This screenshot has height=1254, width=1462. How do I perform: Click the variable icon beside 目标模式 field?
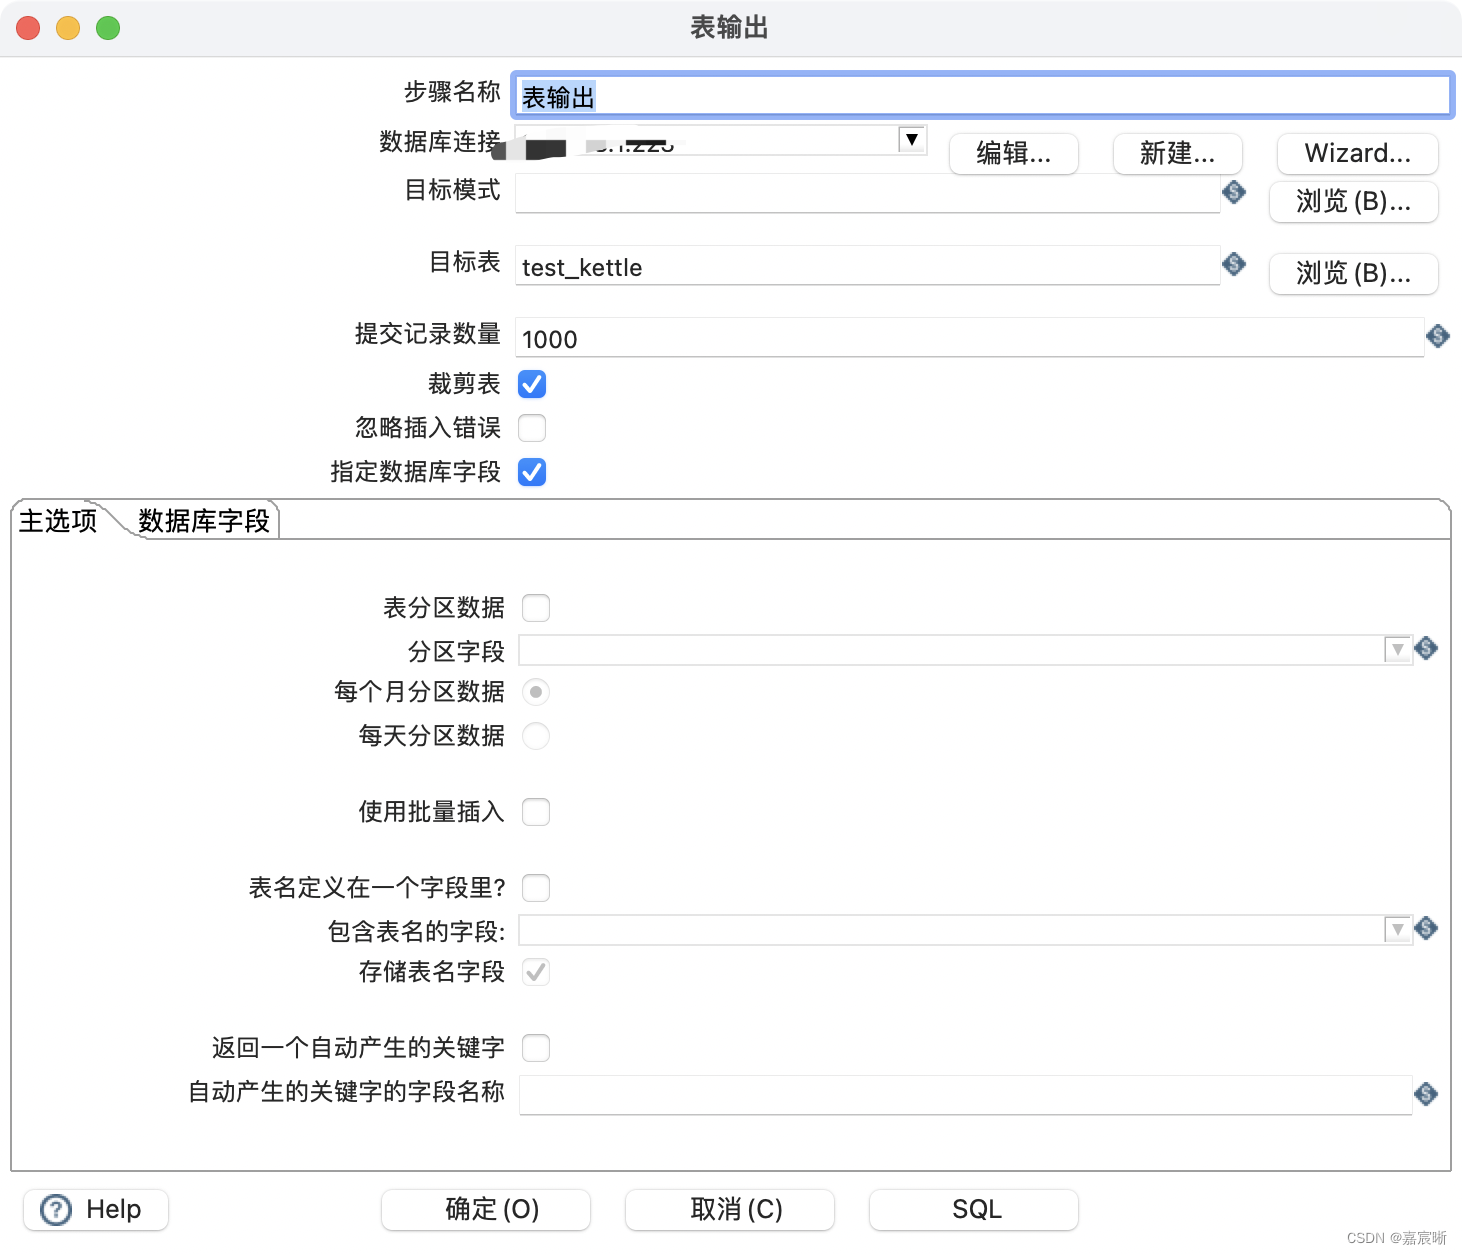pos(1233,193)
